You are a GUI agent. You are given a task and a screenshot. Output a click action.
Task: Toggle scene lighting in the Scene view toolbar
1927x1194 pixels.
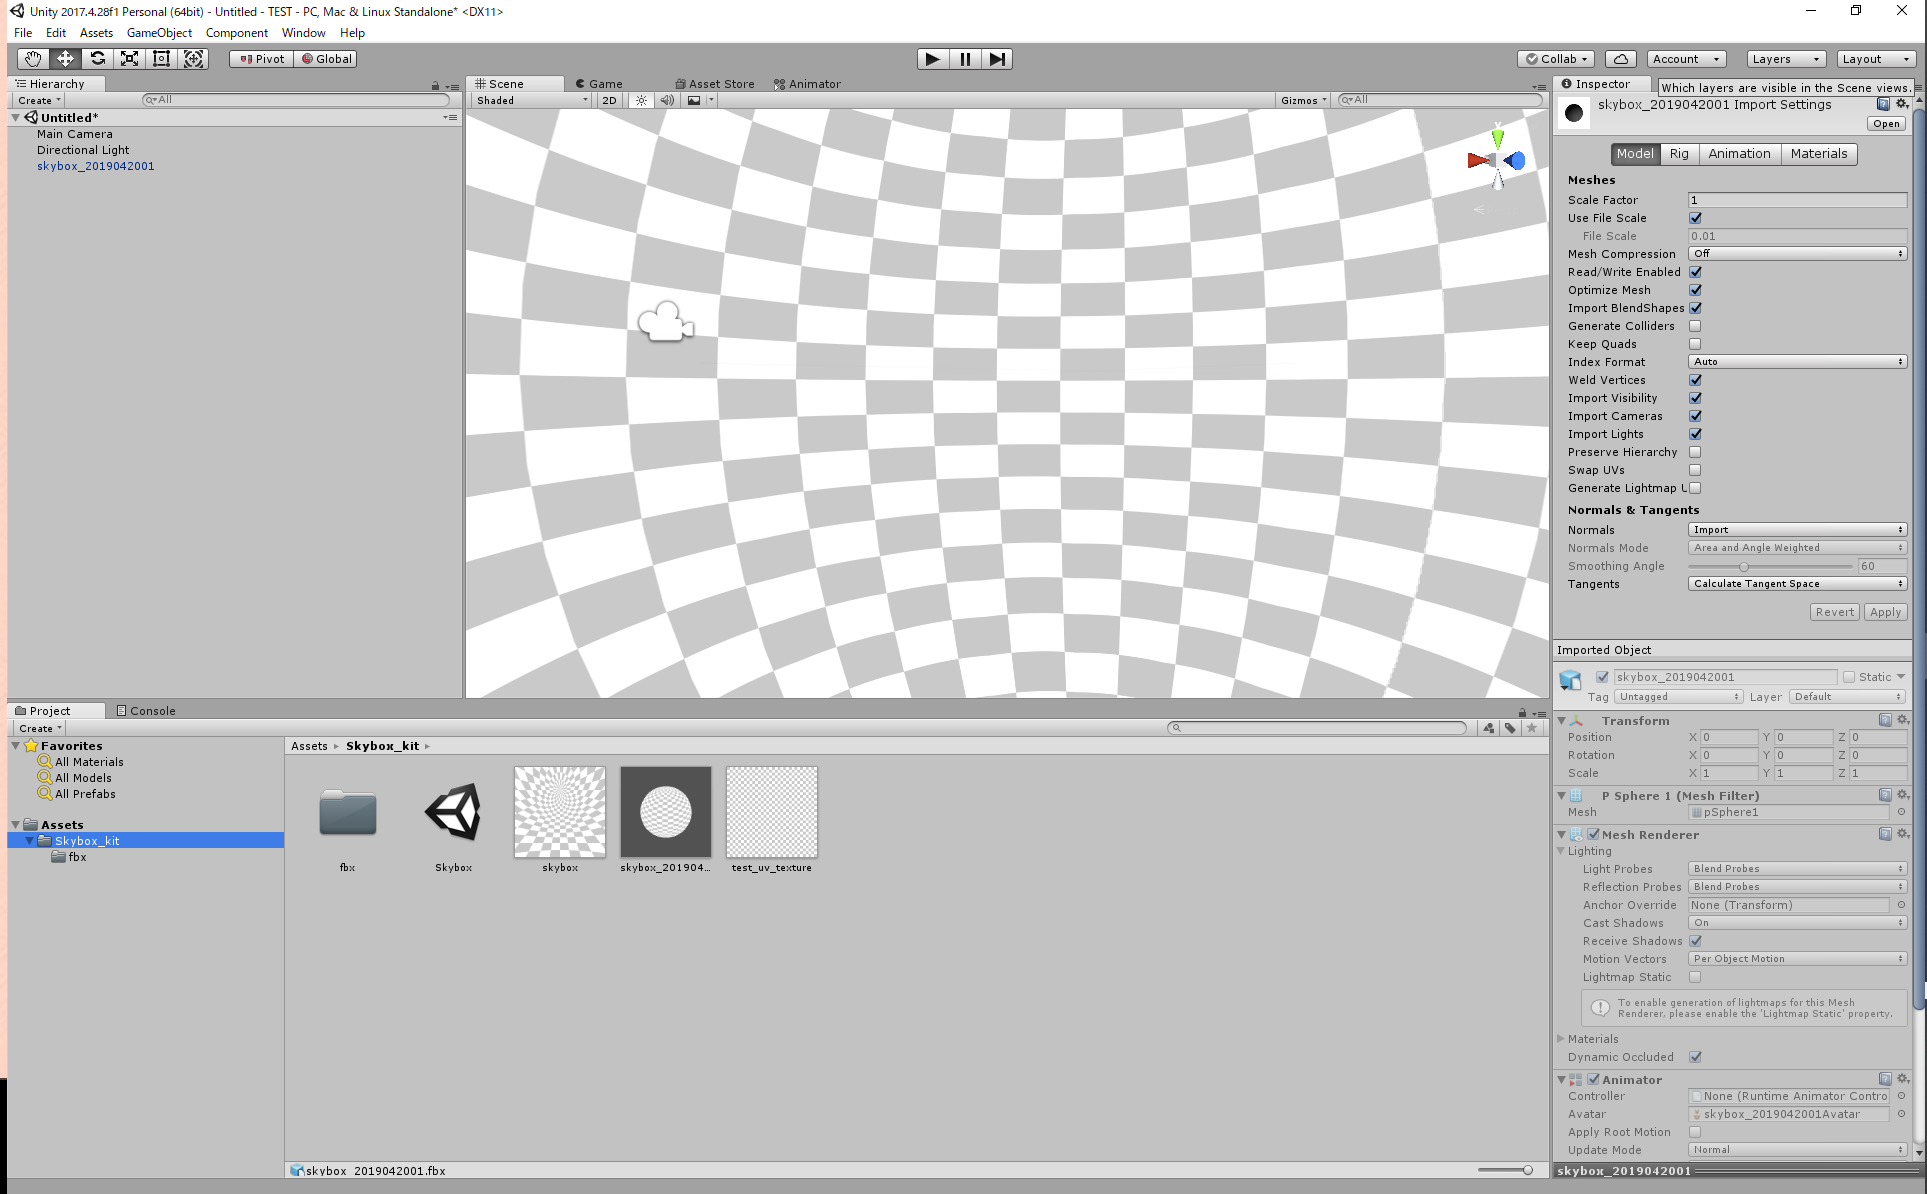tap(640, 100)
